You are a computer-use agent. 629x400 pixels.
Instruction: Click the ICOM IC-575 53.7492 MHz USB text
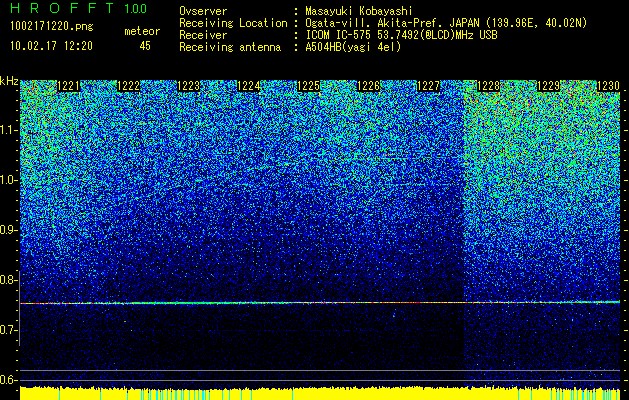(401, 35)
